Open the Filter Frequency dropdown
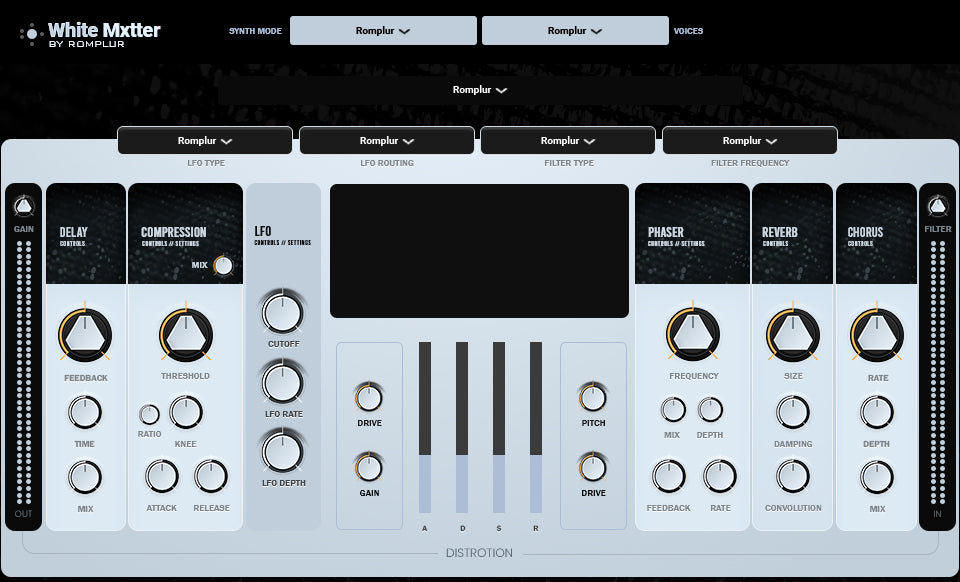 (x=750, y=141)
